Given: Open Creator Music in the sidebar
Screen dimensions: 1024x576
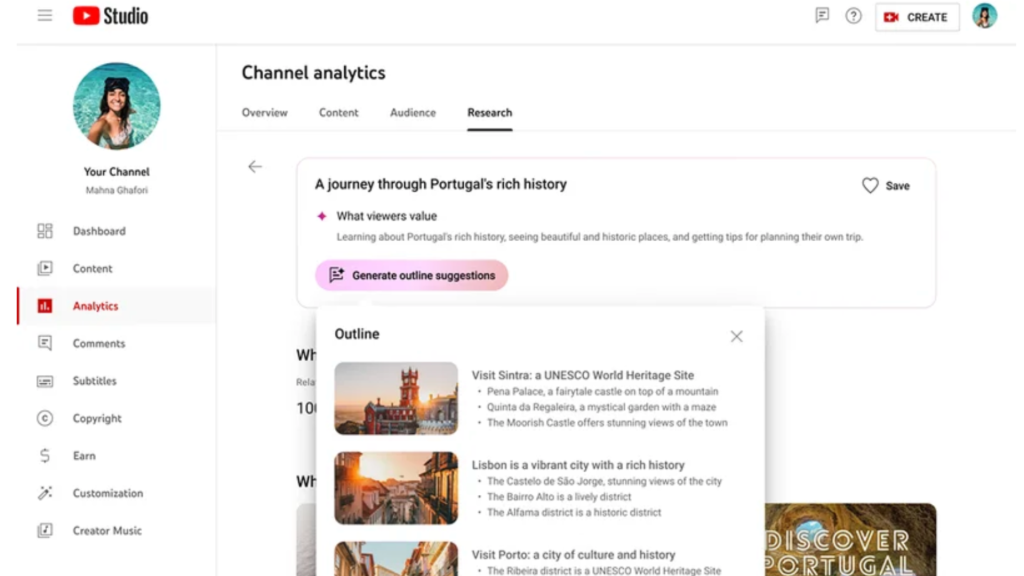Looking at the screenshot, I should (x=107, y=531).
